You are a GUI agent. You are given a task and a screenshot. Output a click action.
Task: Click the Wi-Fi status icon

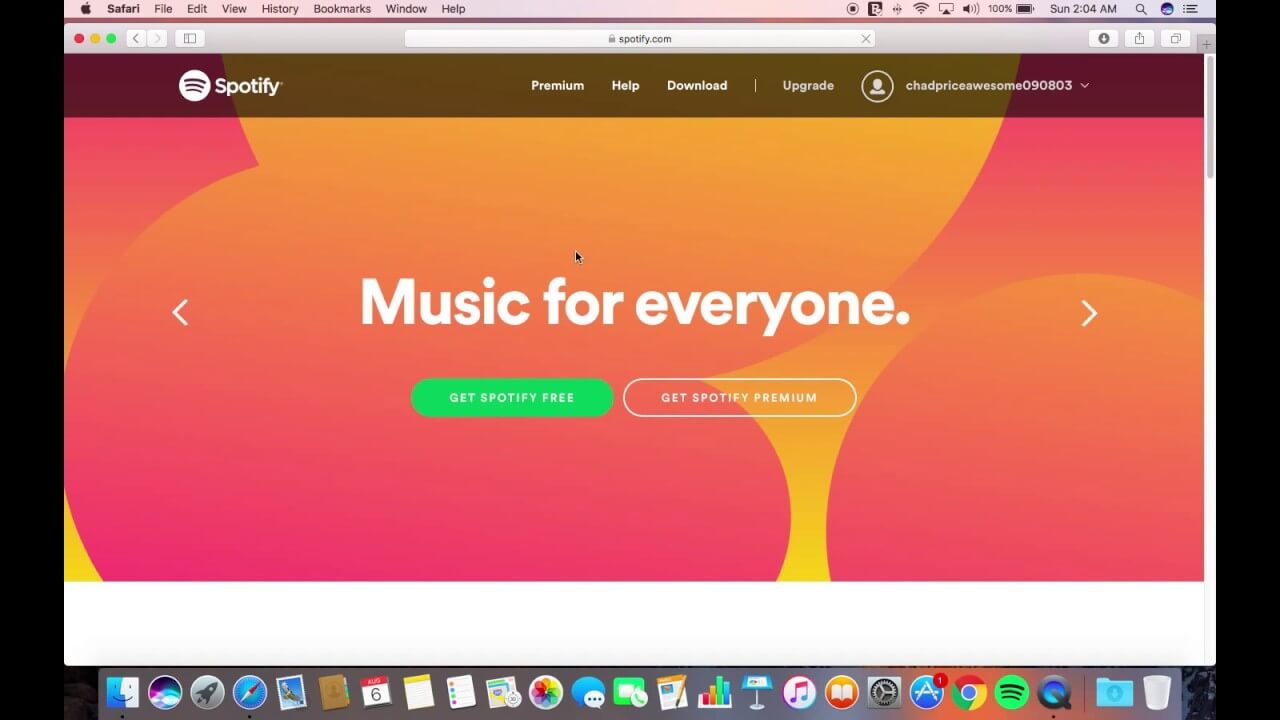tap(921, 9)
